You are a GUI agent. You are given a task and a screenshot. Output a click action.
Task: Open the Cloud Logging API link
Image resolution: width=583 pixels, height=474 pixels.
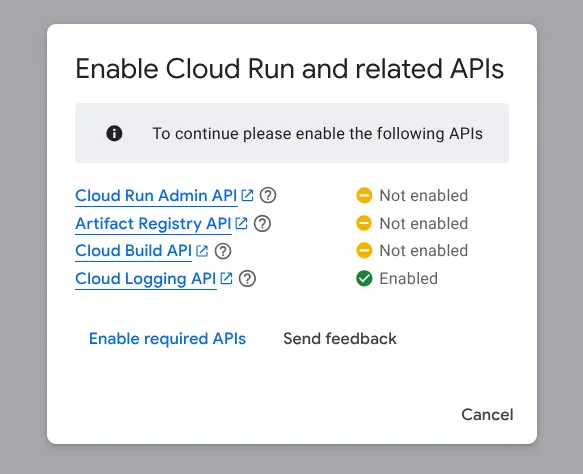coord(146,279)
